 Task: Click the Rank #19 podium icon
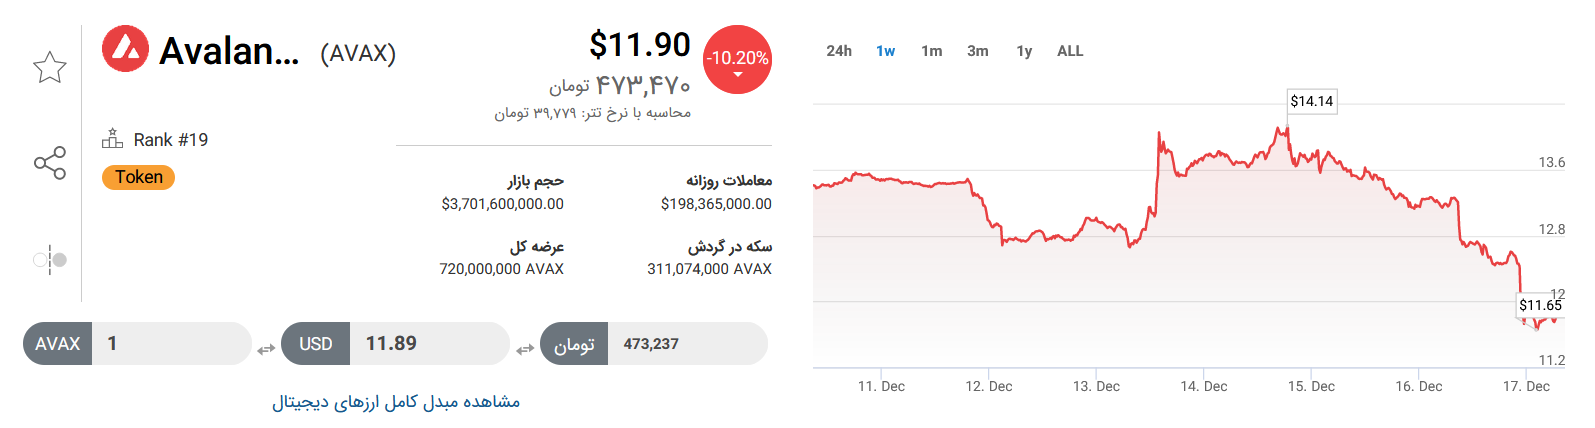click(112, 139)
